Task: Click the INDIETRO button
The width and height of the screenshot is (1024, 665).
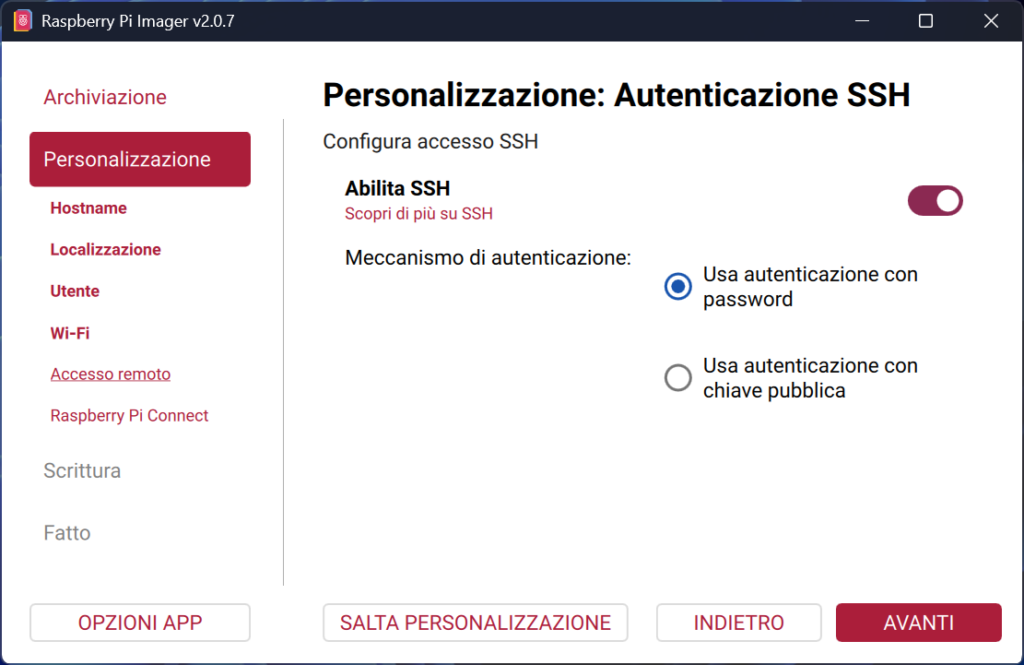Action: [738, 622]
